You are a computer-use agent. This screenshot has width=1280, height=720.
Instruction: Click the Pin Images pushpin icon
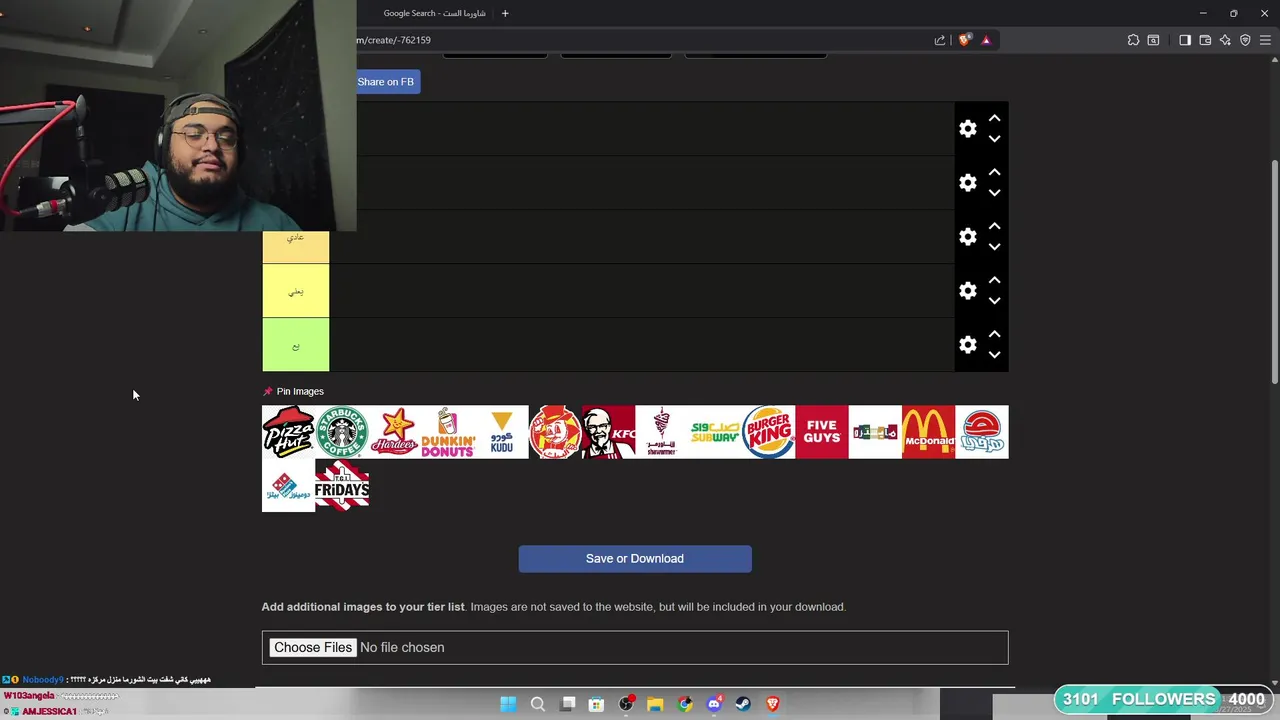pyautogui.click(x=267, y=391)
